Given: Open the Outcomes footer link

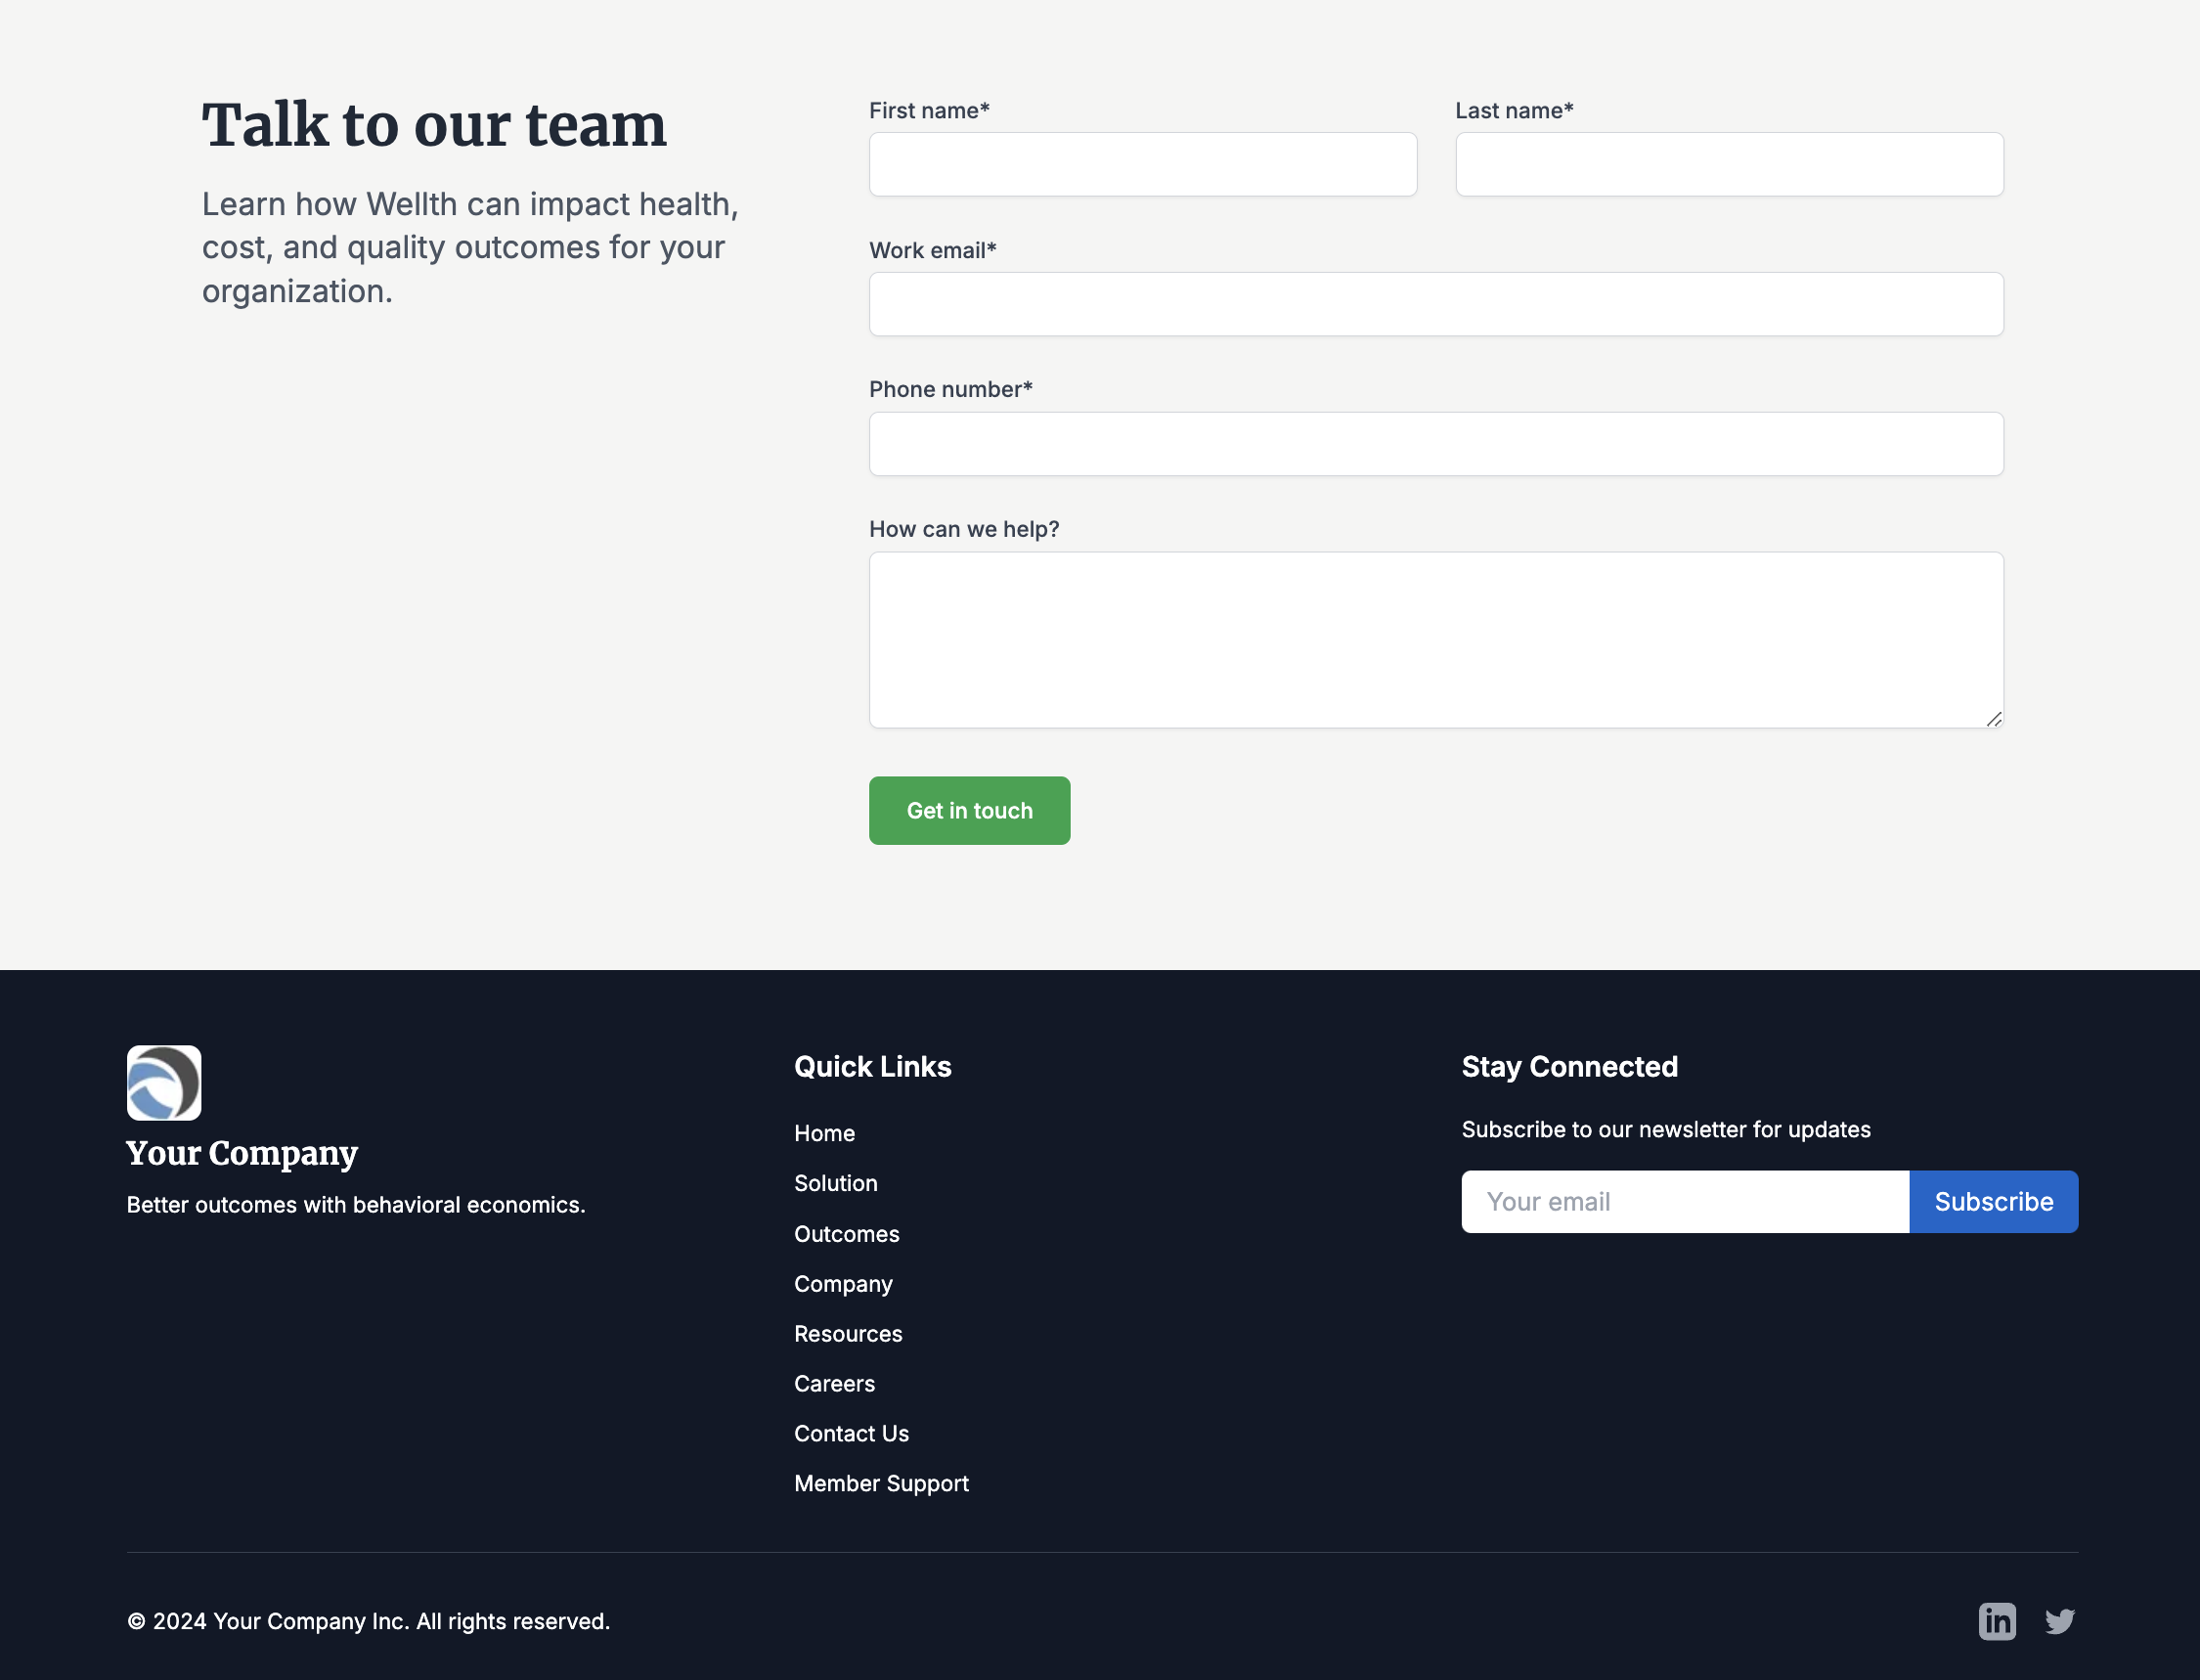Looking at the screenshot, I should click(x=846, y=1234).
